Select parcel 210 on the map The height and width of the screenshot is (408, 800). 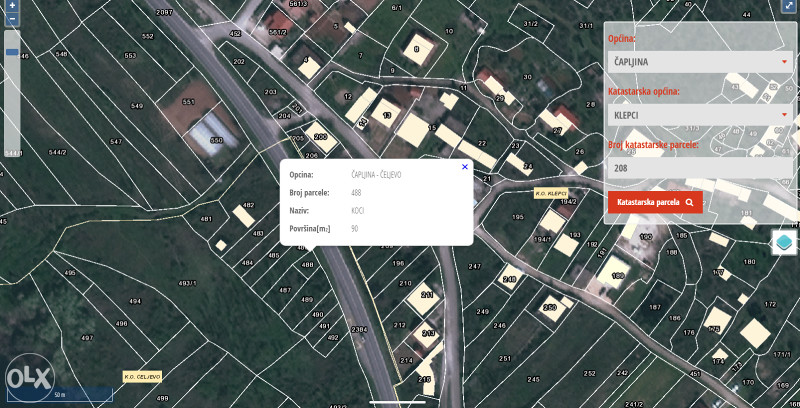[405, 283]
